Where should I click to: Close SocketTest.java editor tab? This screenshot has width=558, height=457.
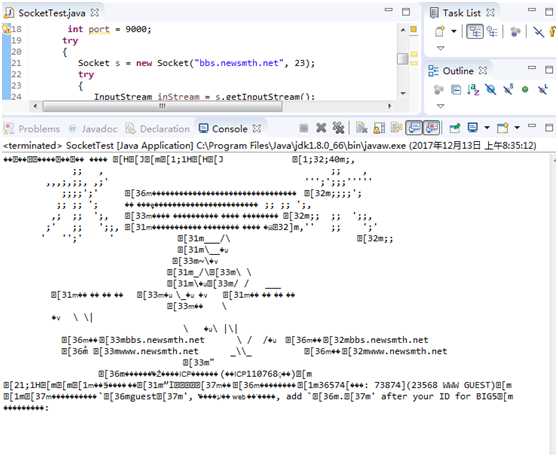click(x=95, y=12)
